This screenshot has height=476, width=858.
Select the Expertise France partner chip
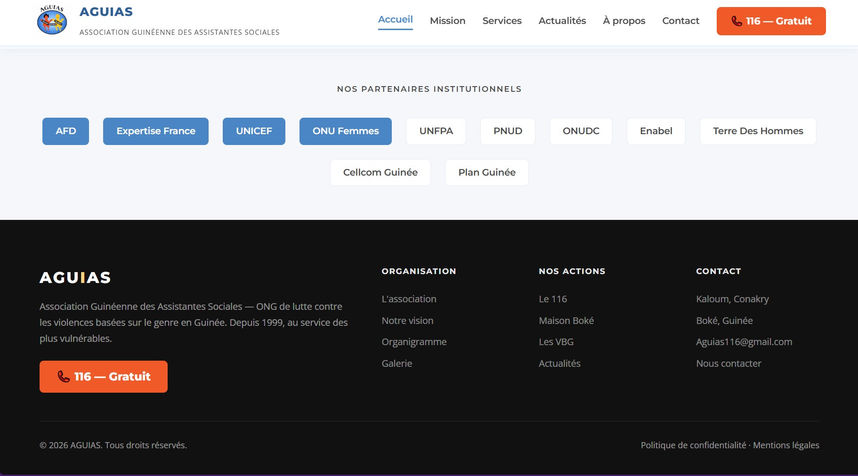click(156, 131)
